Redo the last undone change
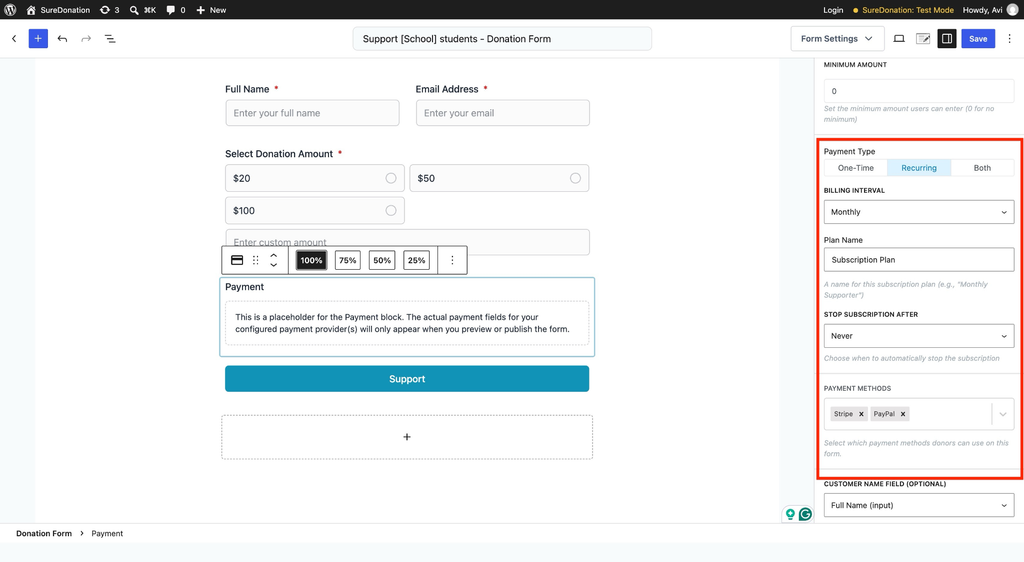This screenshot has height=562, width=1024. pyautogui.click(x=86, y=39)
